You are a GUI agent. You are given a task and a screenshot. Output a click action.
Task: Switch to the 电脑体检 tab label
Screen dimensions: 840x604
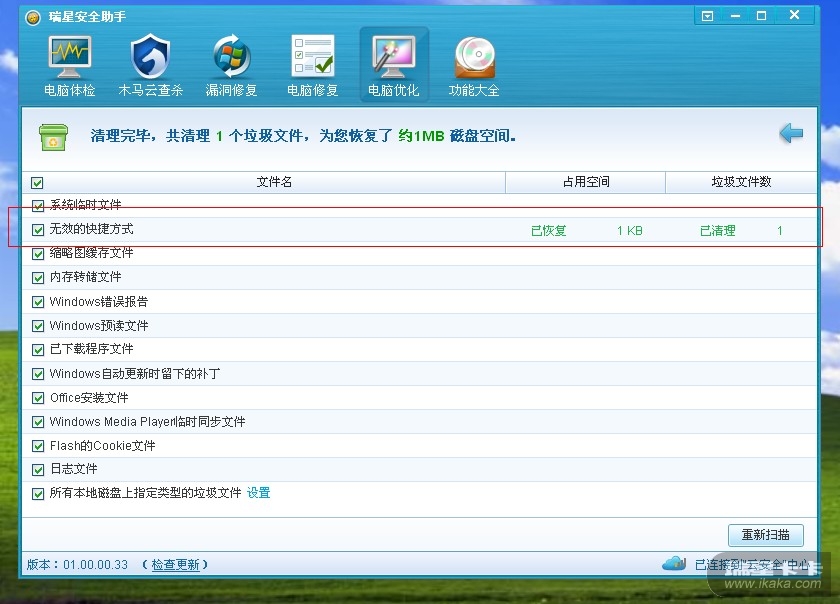click(70, 90)
